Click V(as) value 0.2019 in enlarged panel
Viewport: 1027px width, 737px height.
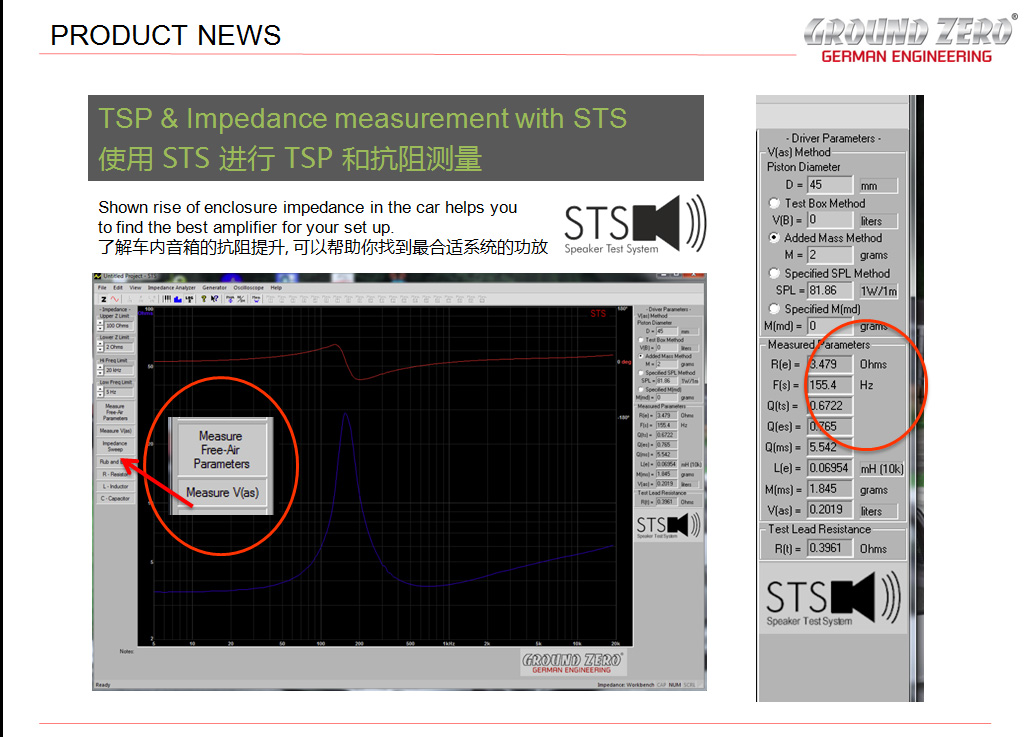pos(830,510)
